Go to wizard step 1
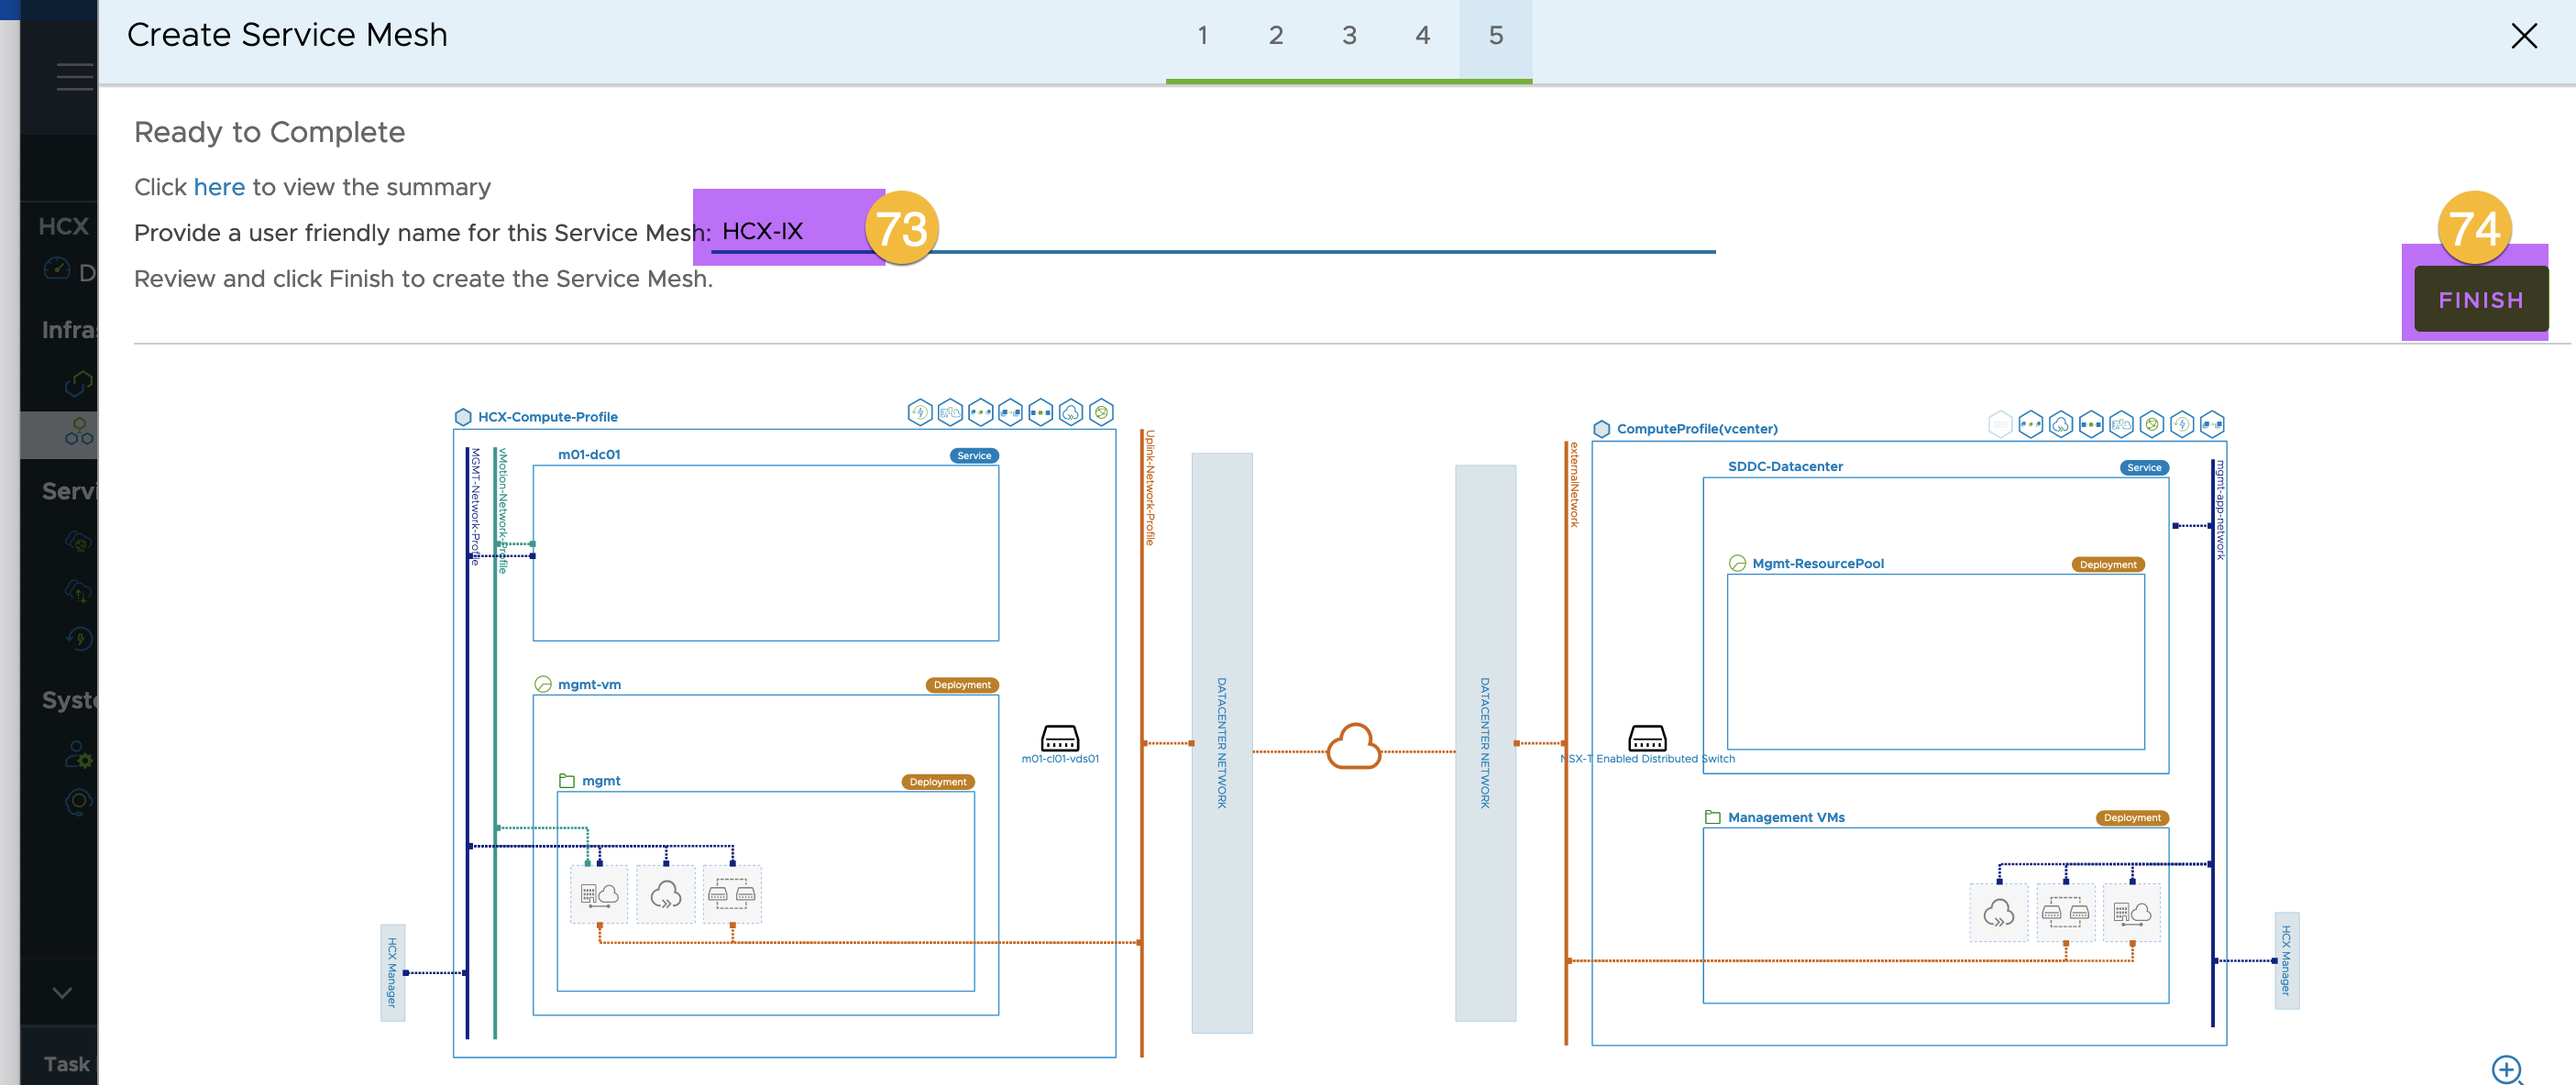This screenshot has width=2576, height=1085. (x=1202, y=36)
